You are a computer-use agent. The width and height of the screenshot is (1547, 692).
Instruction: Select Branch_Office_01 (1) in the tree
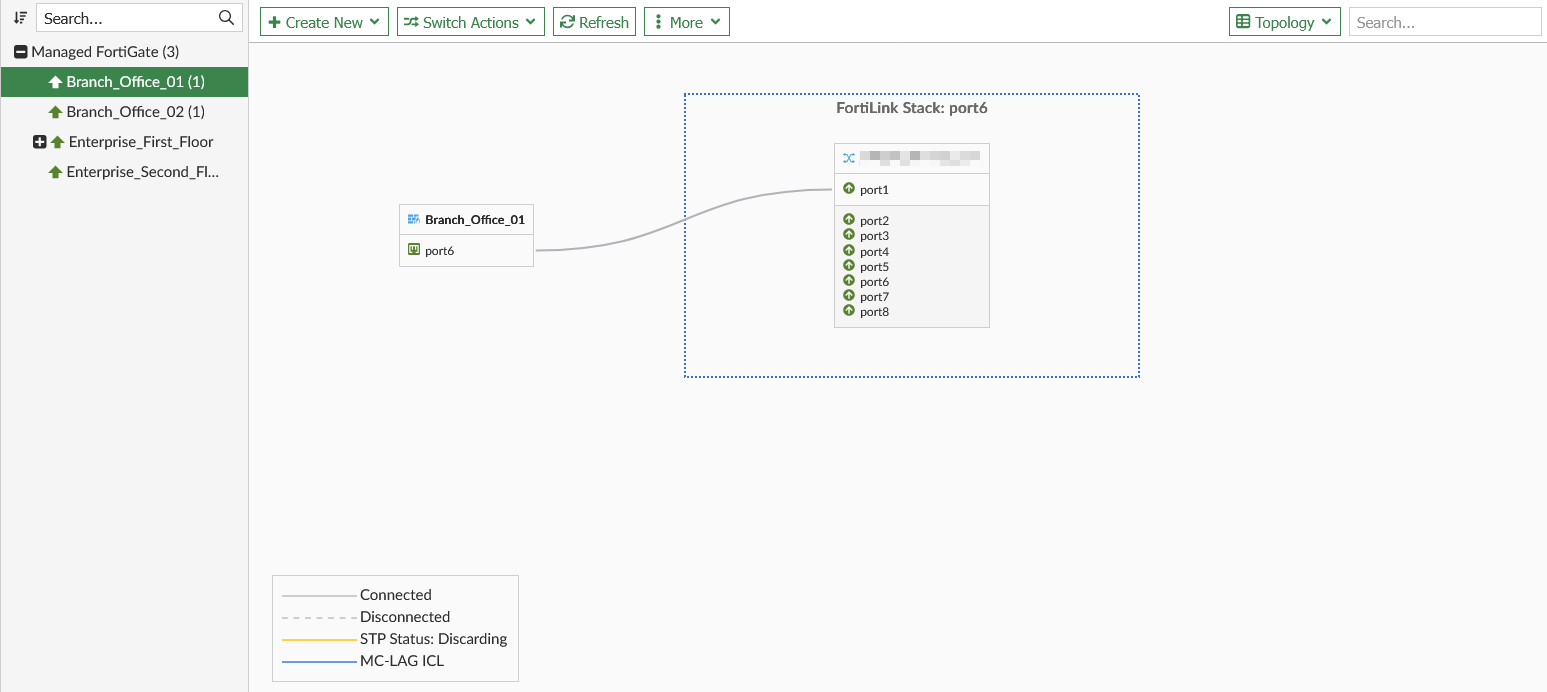(124, 82)
